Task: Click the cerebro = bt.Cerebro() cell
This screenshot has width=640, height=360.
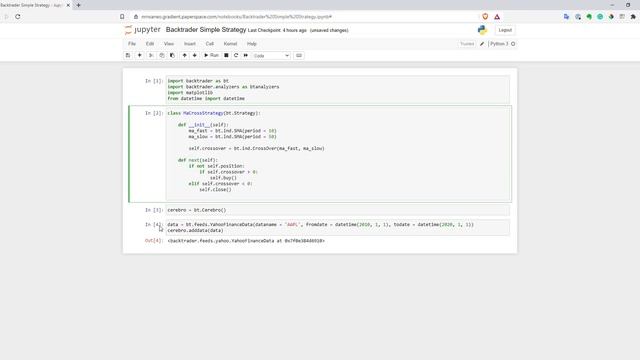Action: point(338,210)
